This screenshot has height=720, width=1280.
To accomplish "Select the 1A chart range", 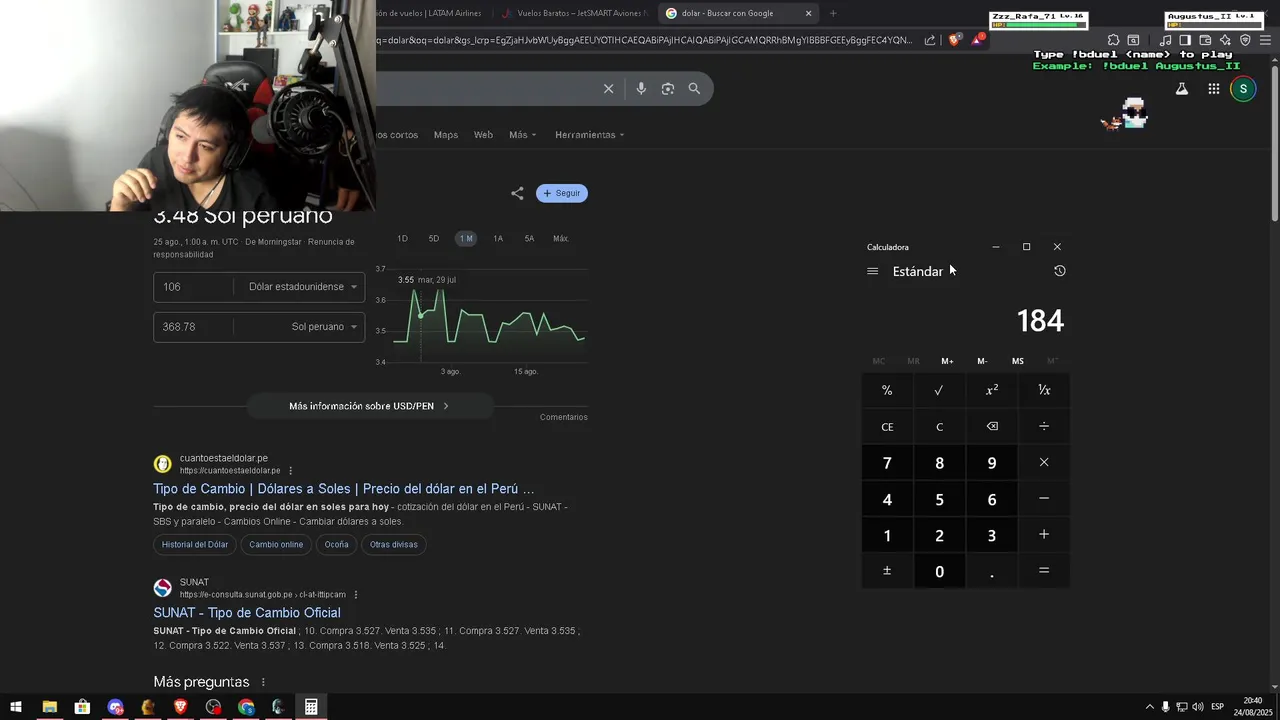I will click(498, 238).
